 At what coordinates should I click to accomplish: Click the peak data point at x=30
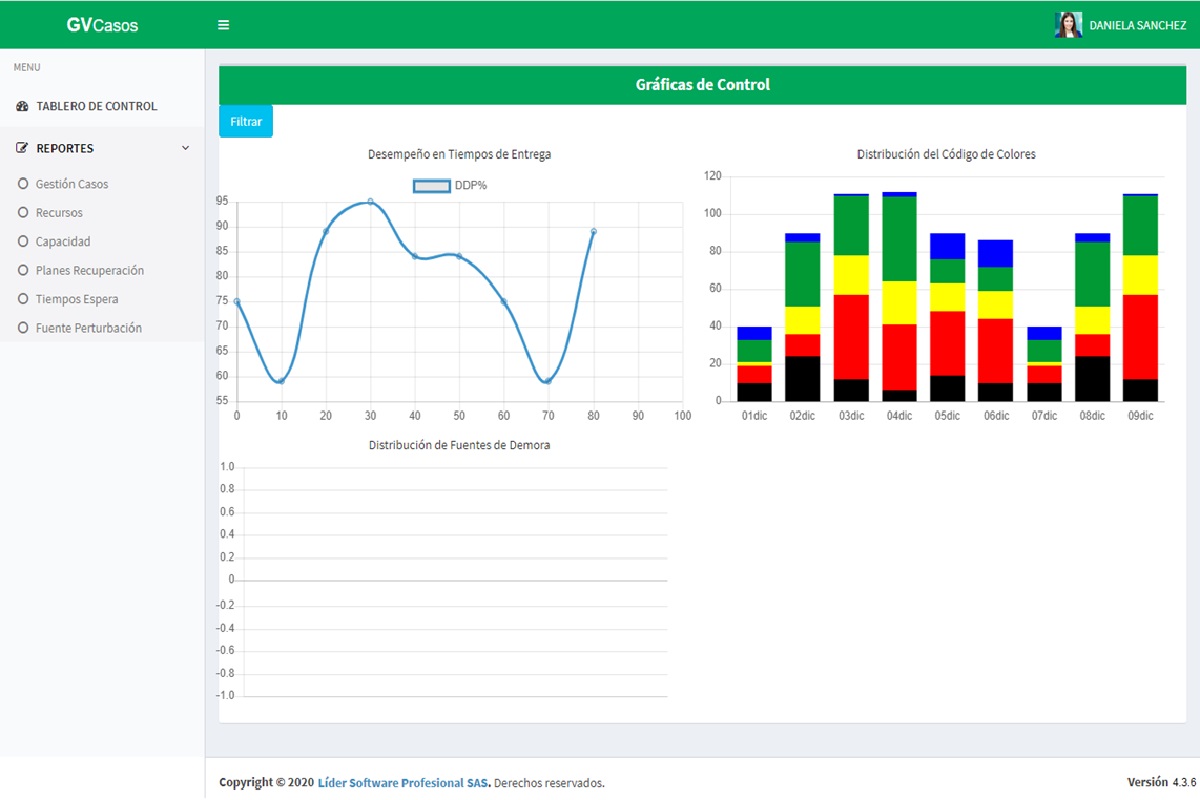click(x=370, y=201)
